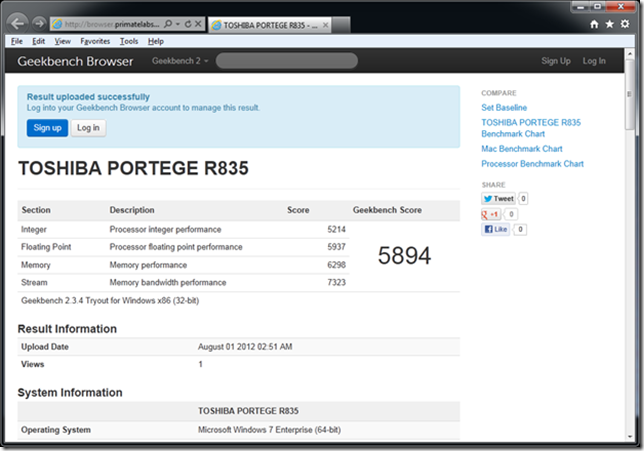Select the Floating Point score 5937
644x451 pixels.
click(x=336, y=247)
